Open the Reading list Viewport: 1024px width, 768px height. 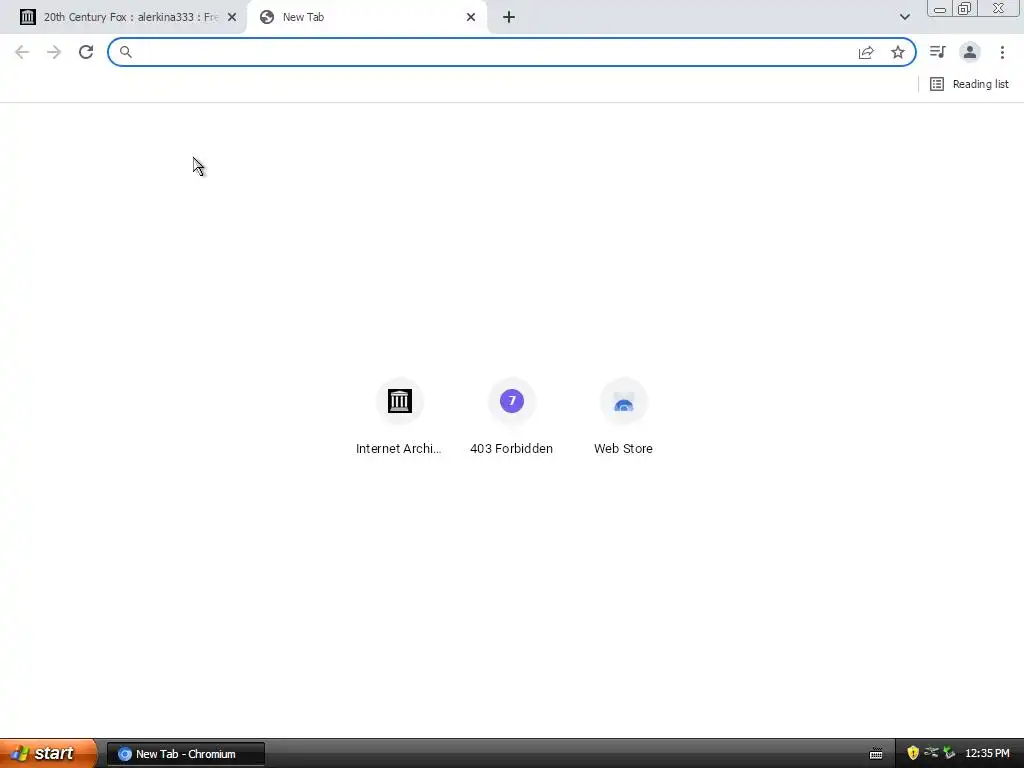click(x=969, y=84)
